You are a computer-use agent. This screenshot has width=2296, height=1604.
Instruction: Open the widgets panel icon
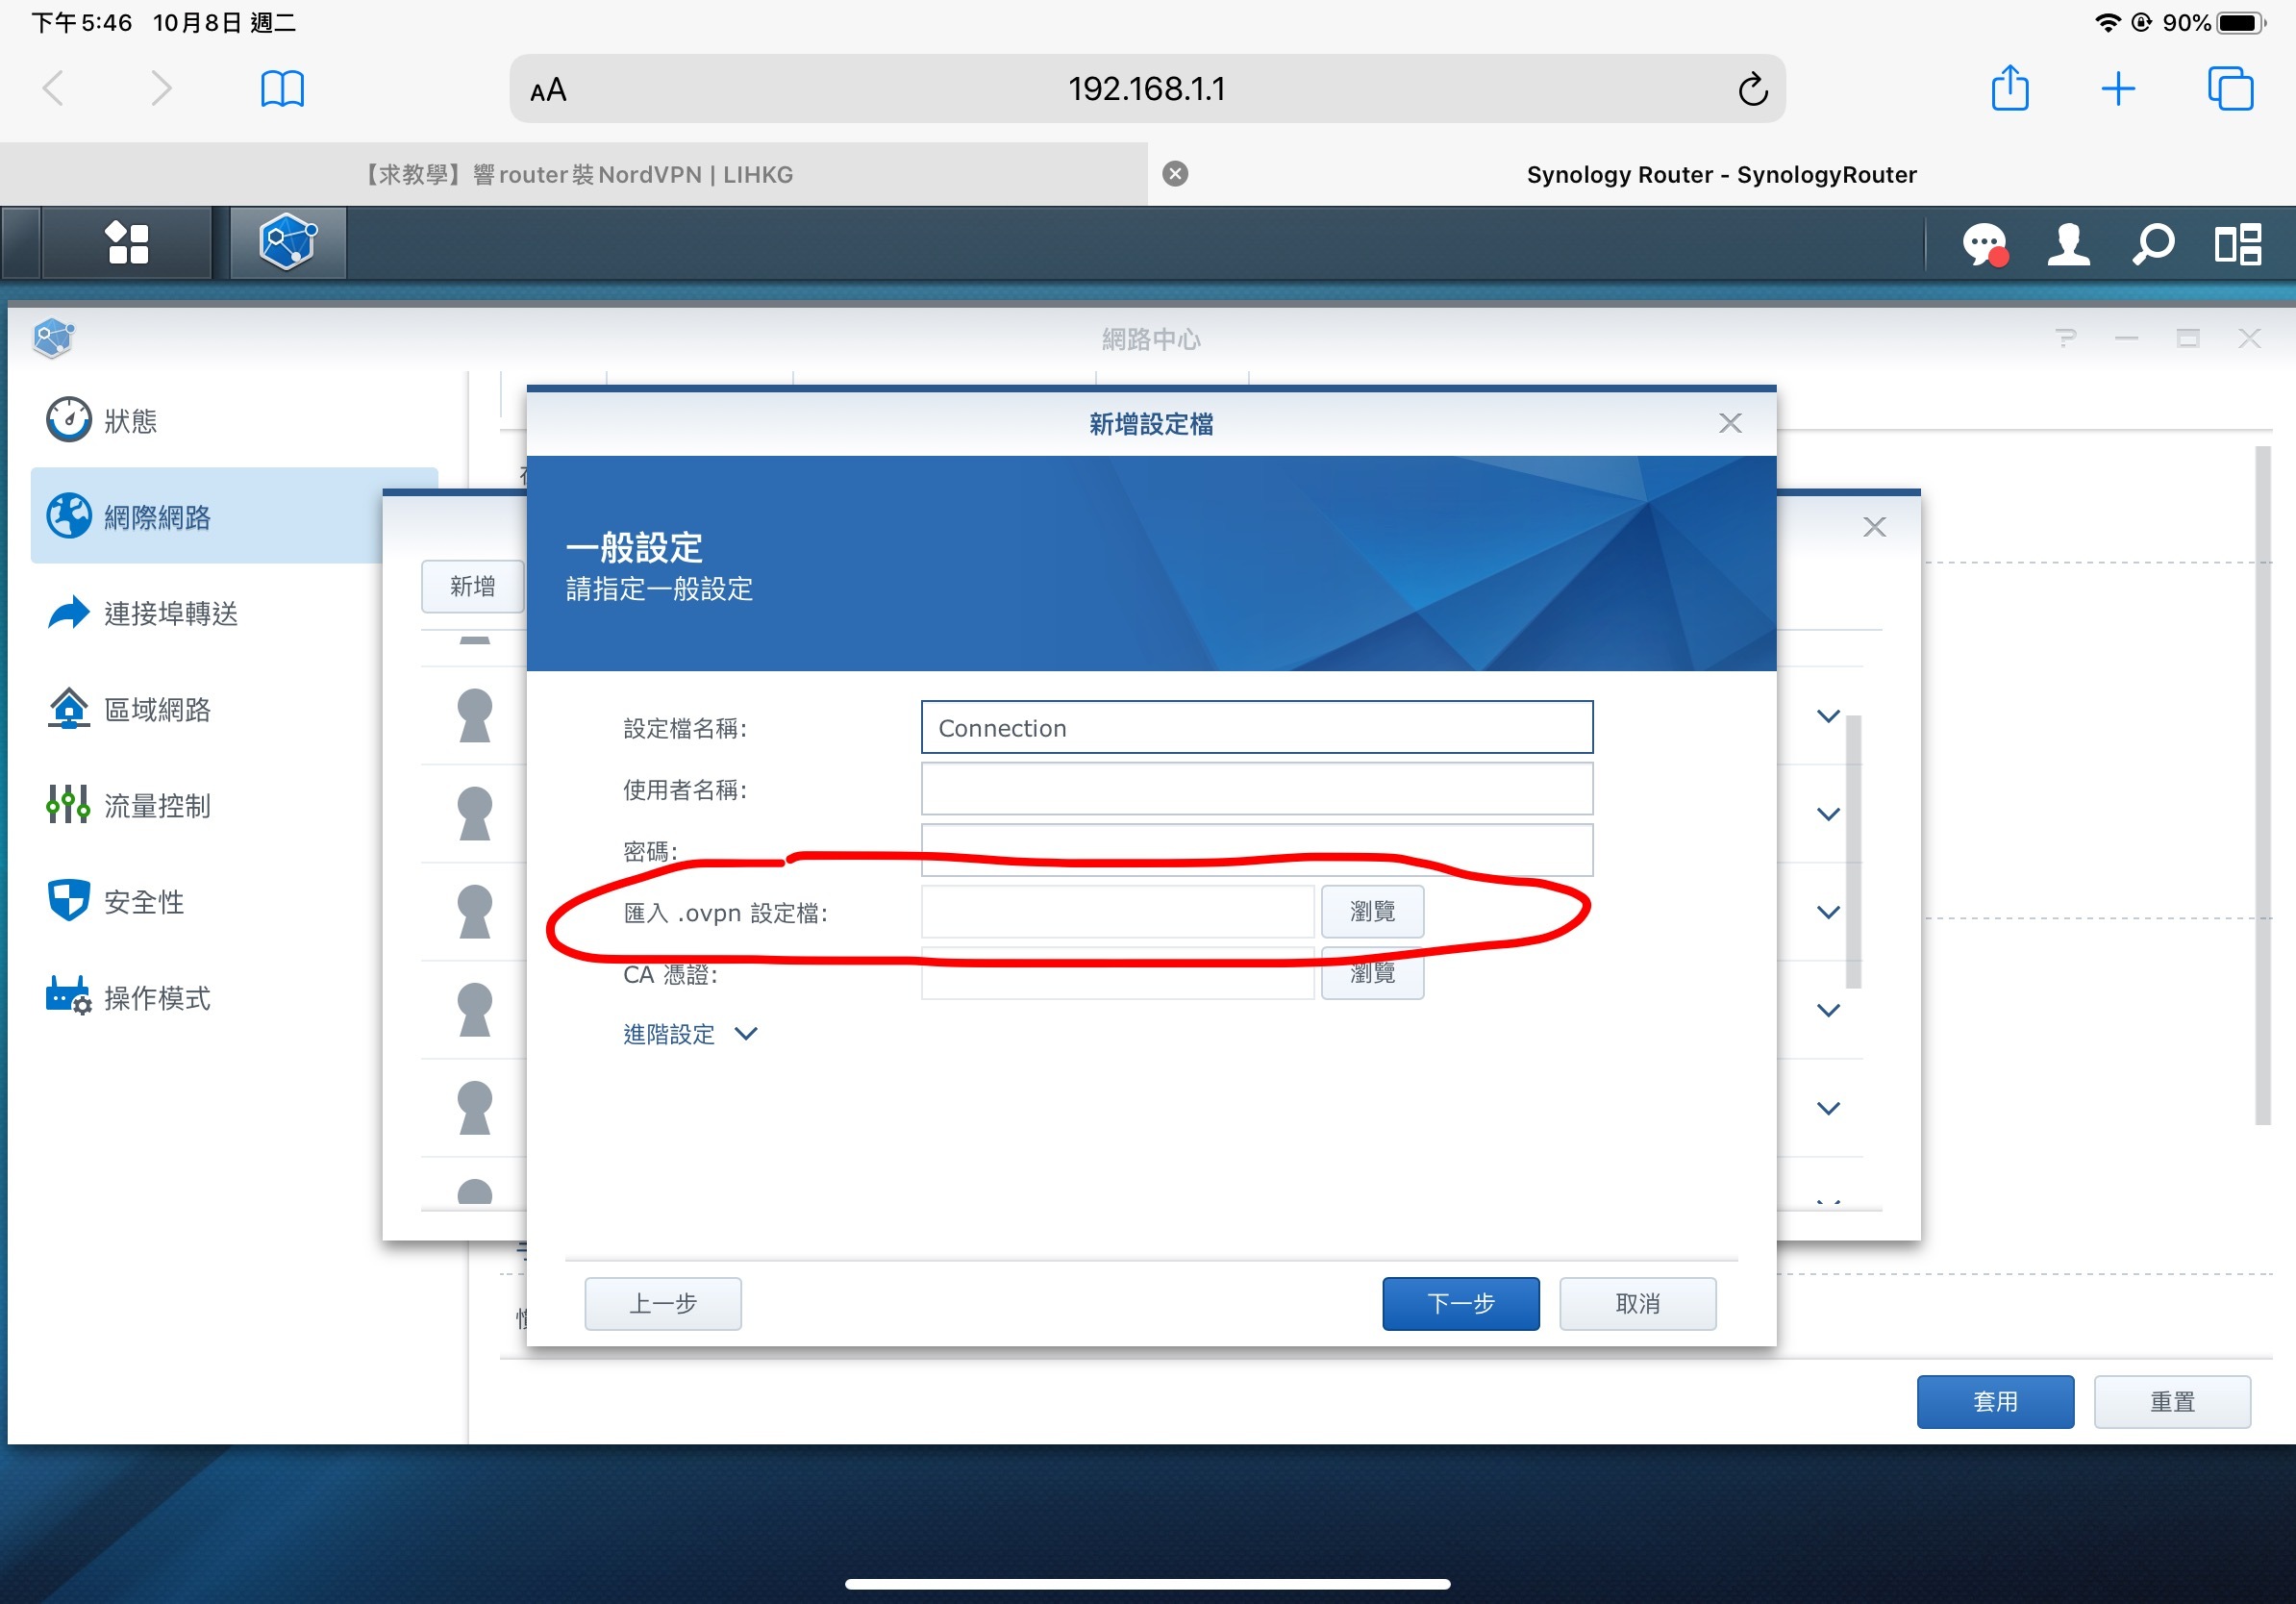2237,244
